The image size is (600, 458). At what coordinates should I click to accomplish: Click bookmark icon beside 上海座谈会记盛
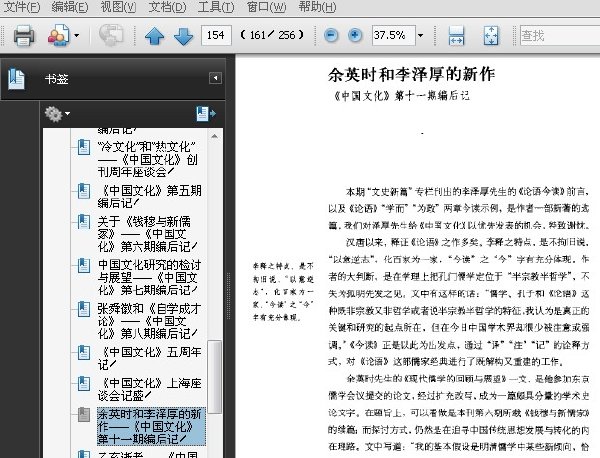pos(84,383)
